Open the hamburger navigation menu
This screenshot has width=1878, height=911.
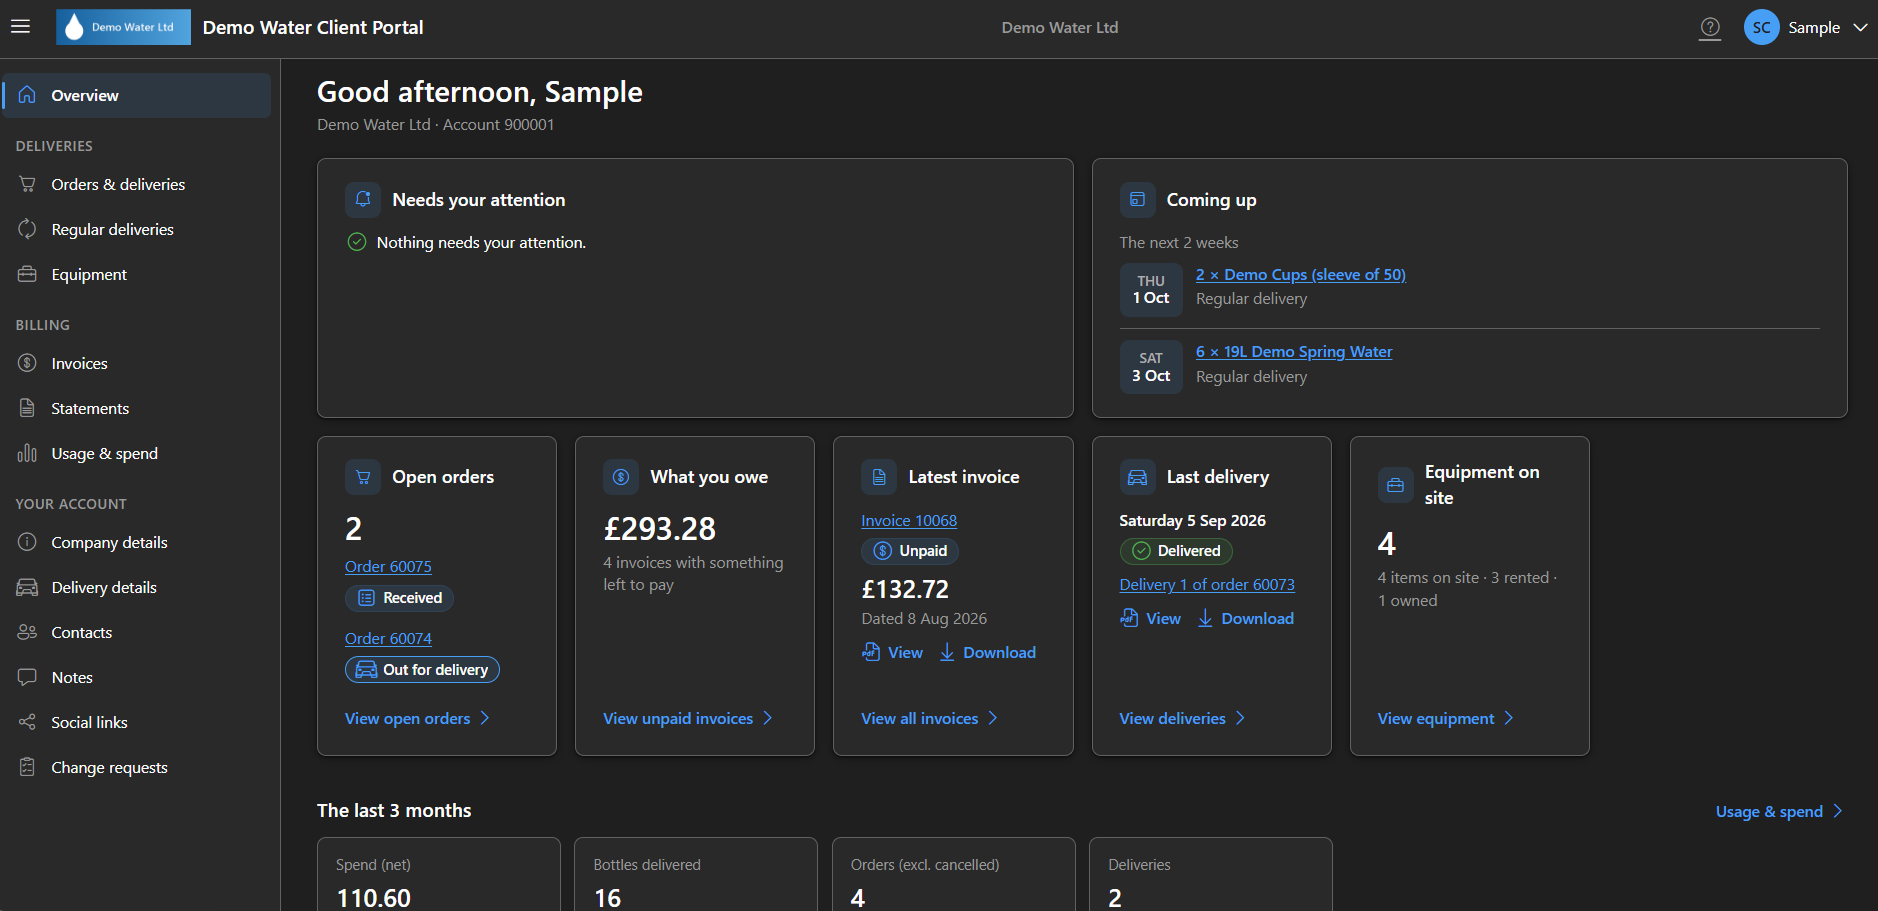[20, 27]
